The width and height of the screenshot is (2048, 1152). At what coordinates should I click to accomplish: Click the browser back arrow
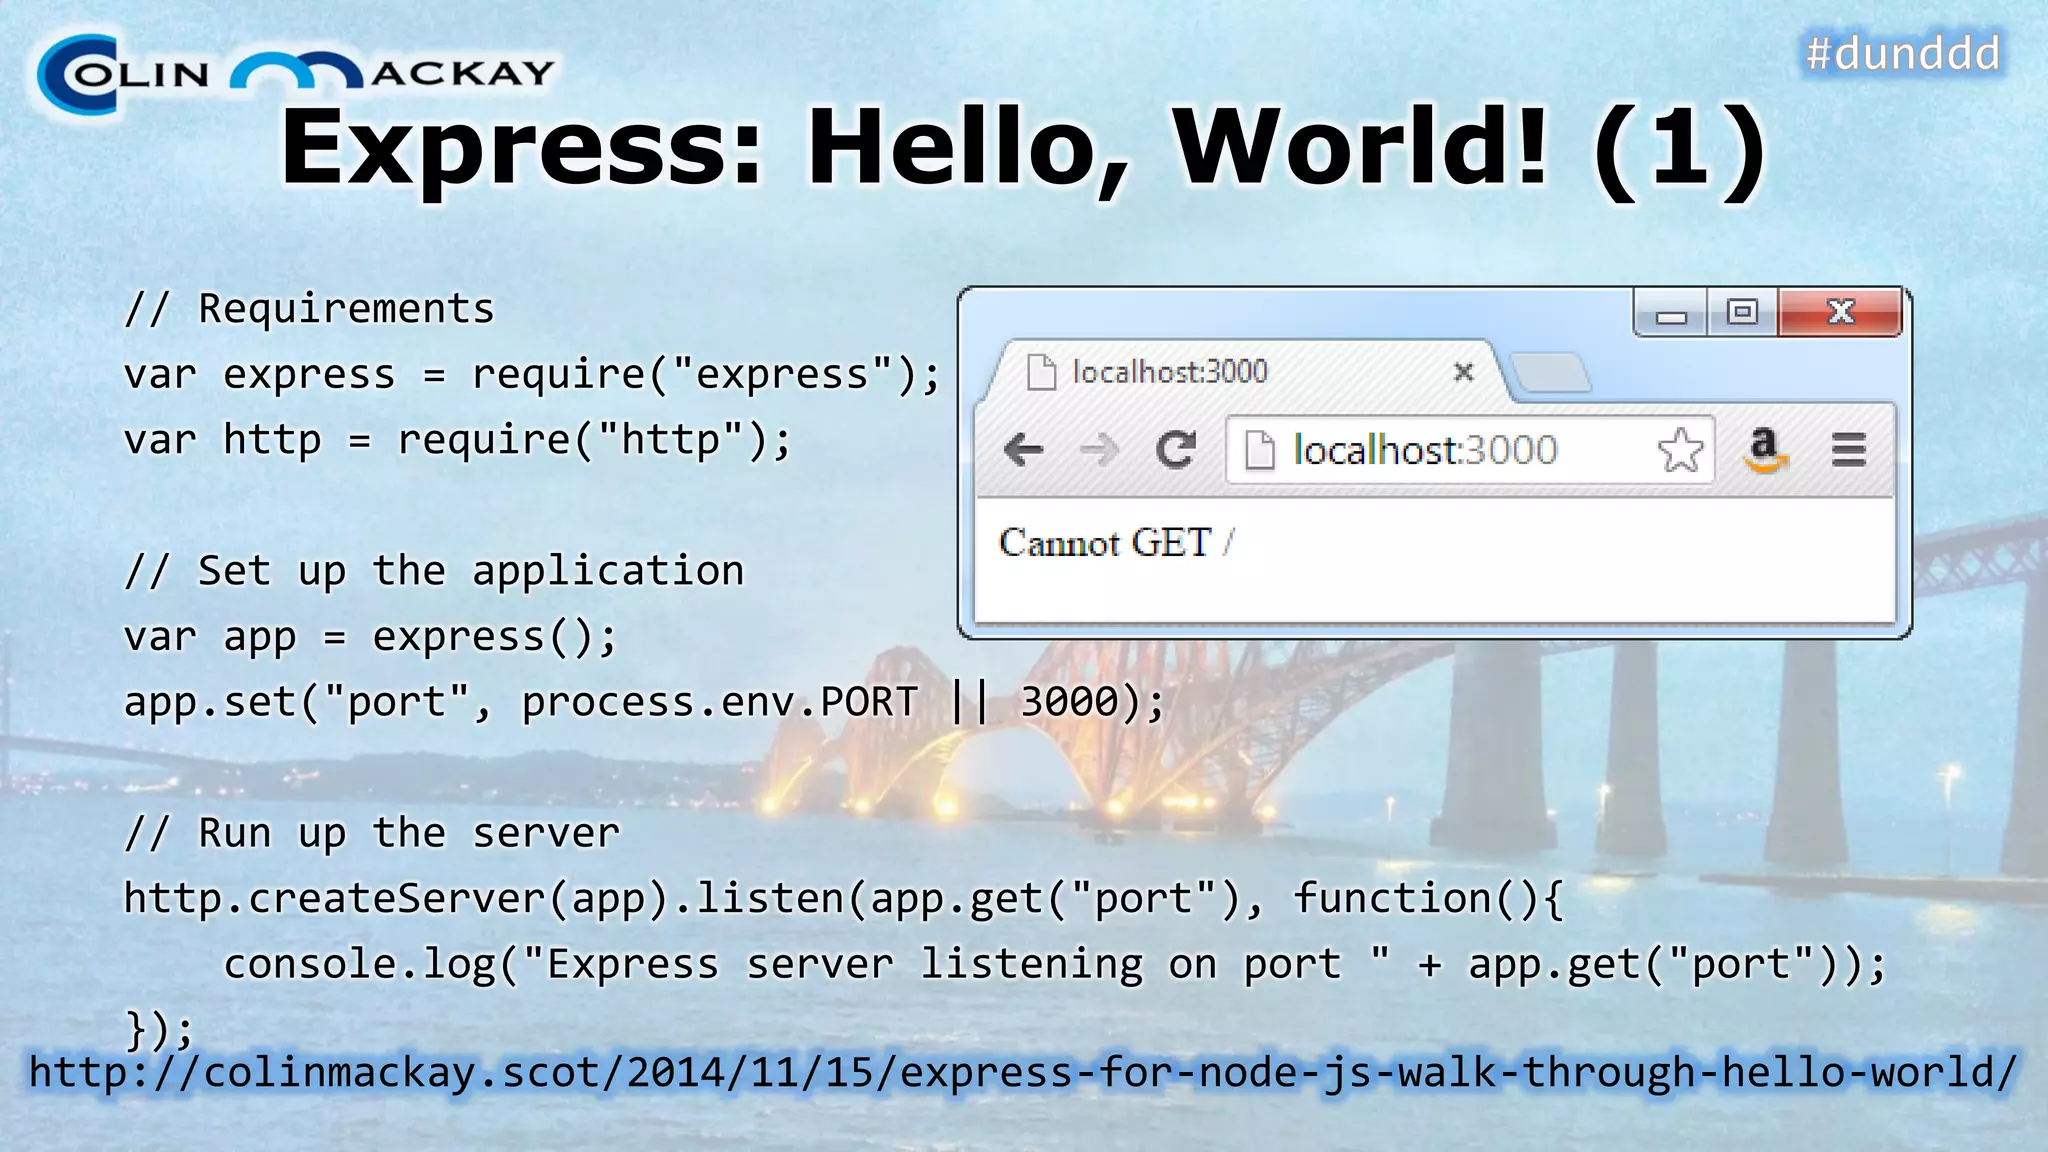[1023, 450]
